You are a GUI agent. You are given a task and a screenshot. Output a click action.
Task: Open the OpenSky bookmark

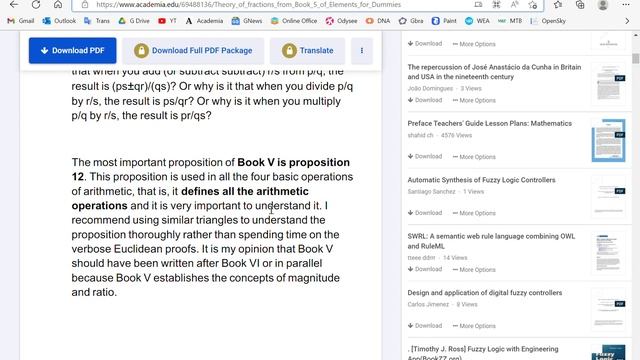coord(548,21)
